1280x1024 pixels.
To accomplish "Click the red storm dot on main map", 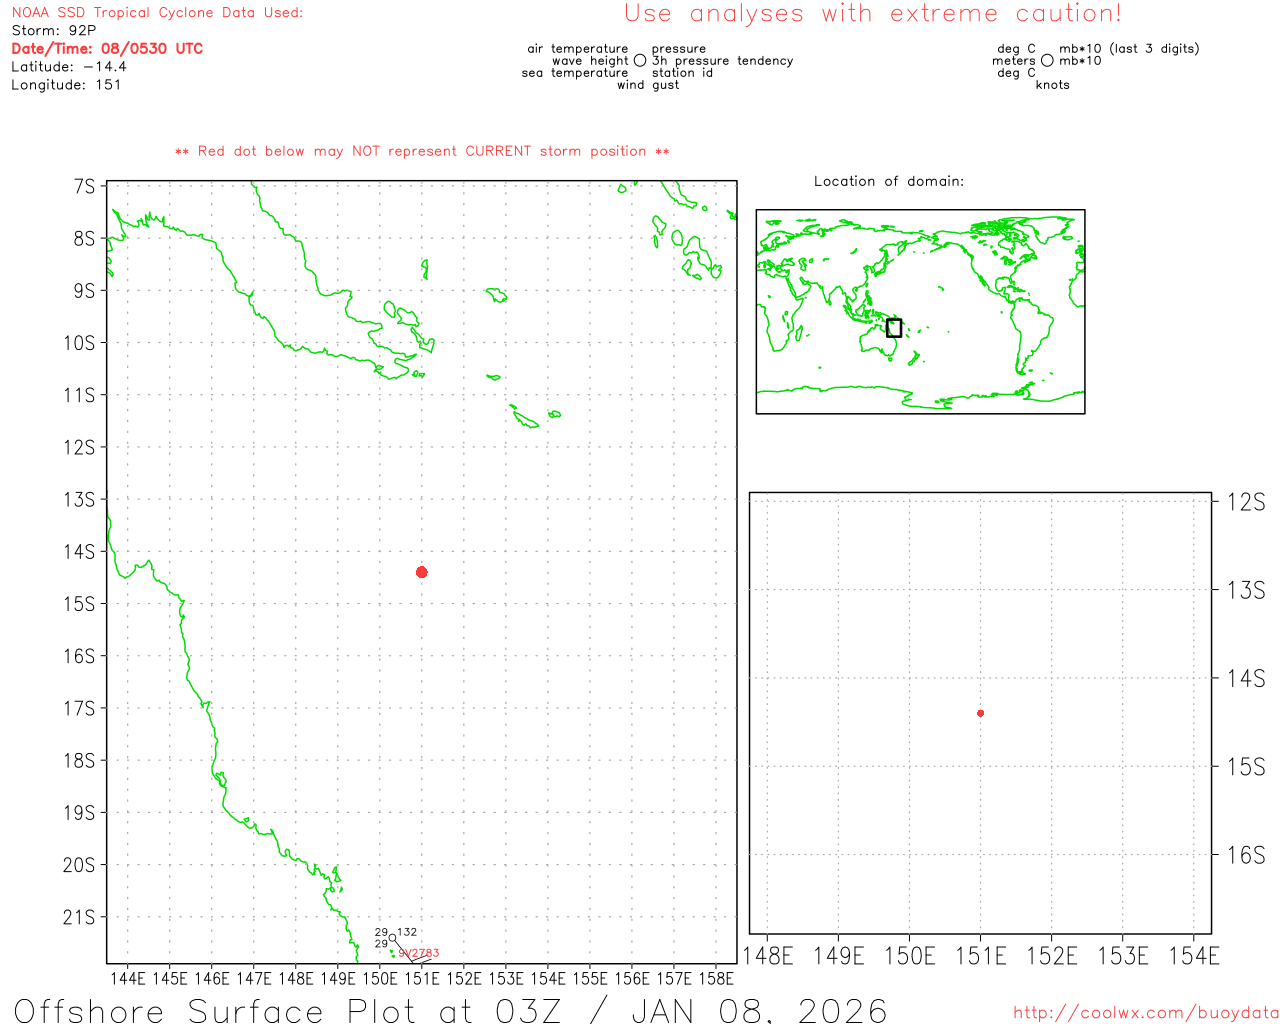I will (x=422, y=572).
